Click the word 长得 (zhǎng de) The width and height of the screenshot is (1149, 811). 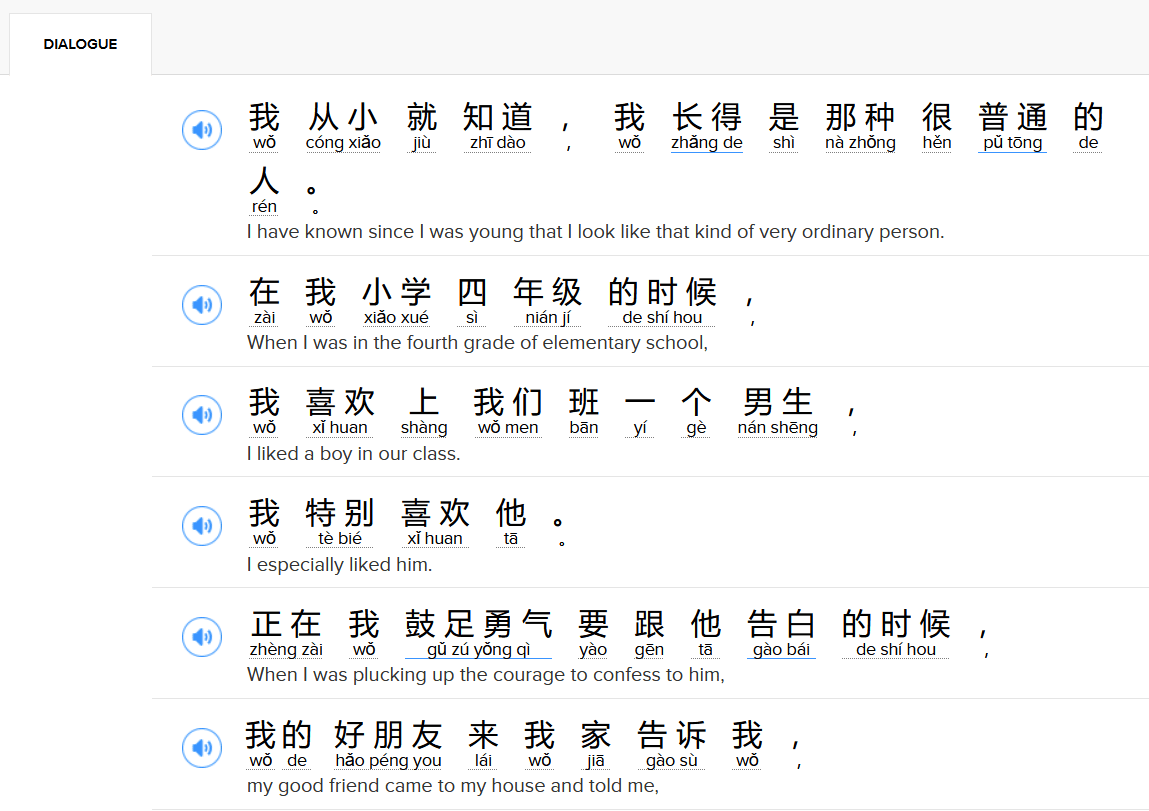point(707,119)
